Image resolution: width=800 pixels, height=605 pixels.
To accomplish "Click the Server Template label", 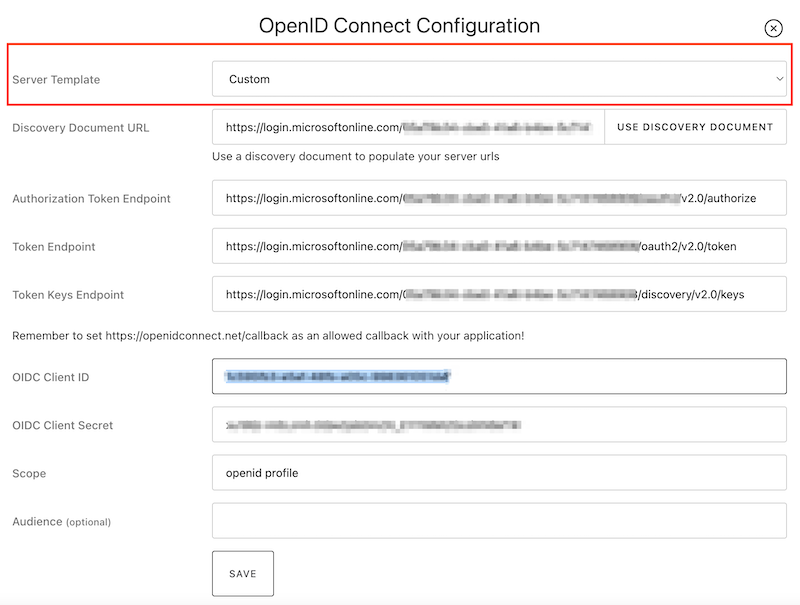I will coord(56,80).
